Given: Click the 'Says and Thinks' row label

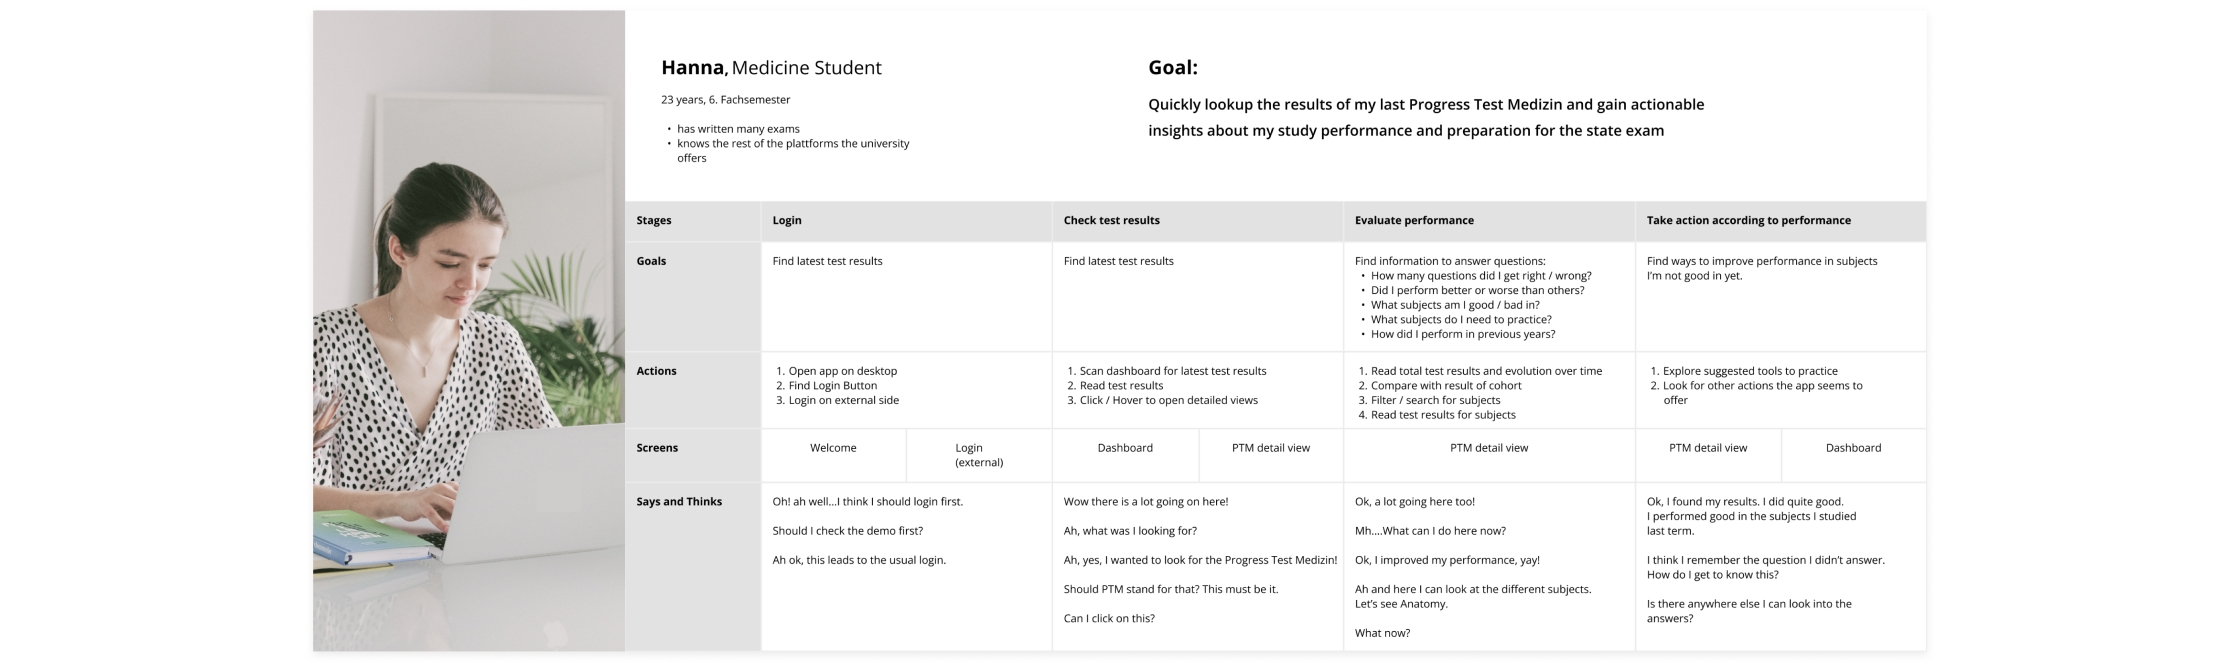Looking at the screenshot, I should pyautogui.click(x=679, y=502).
